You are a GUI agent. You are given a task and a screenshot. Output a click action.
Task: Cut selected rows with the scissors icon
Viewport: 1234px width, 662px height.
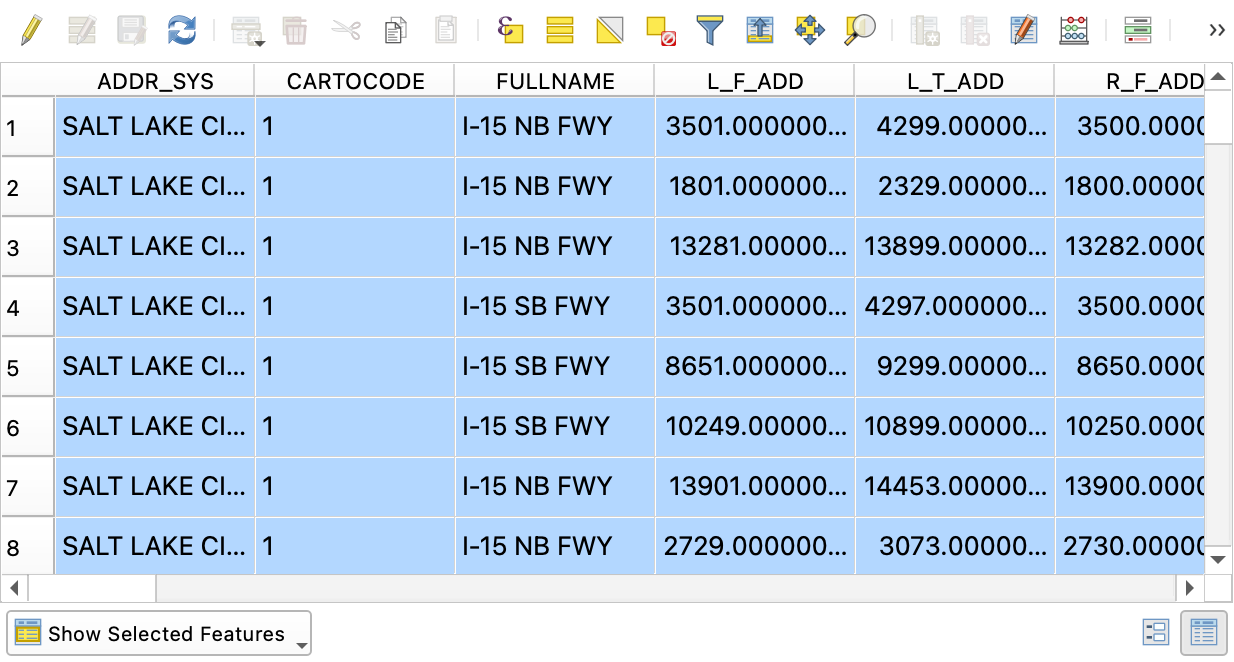[x=346, y=30]
